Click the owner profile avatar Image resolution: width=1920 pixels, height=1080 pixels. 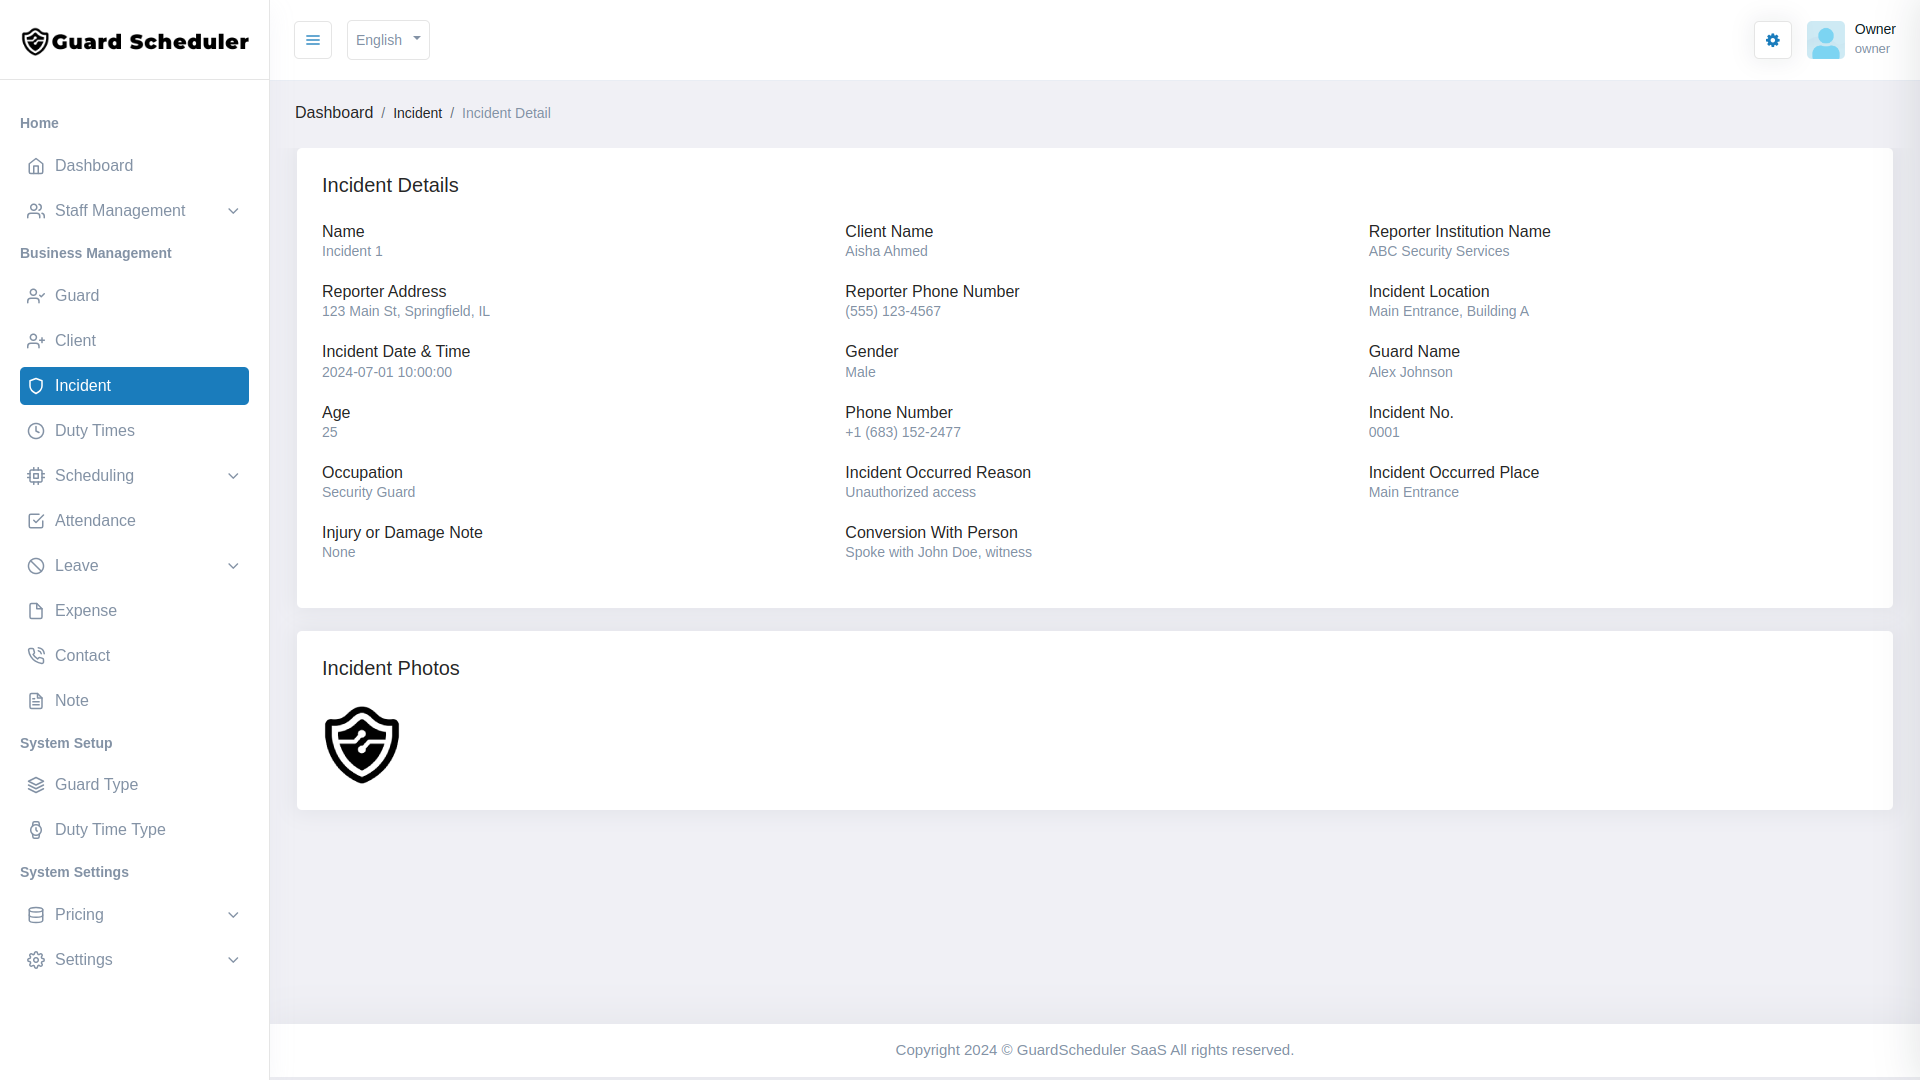(1826, 40)
